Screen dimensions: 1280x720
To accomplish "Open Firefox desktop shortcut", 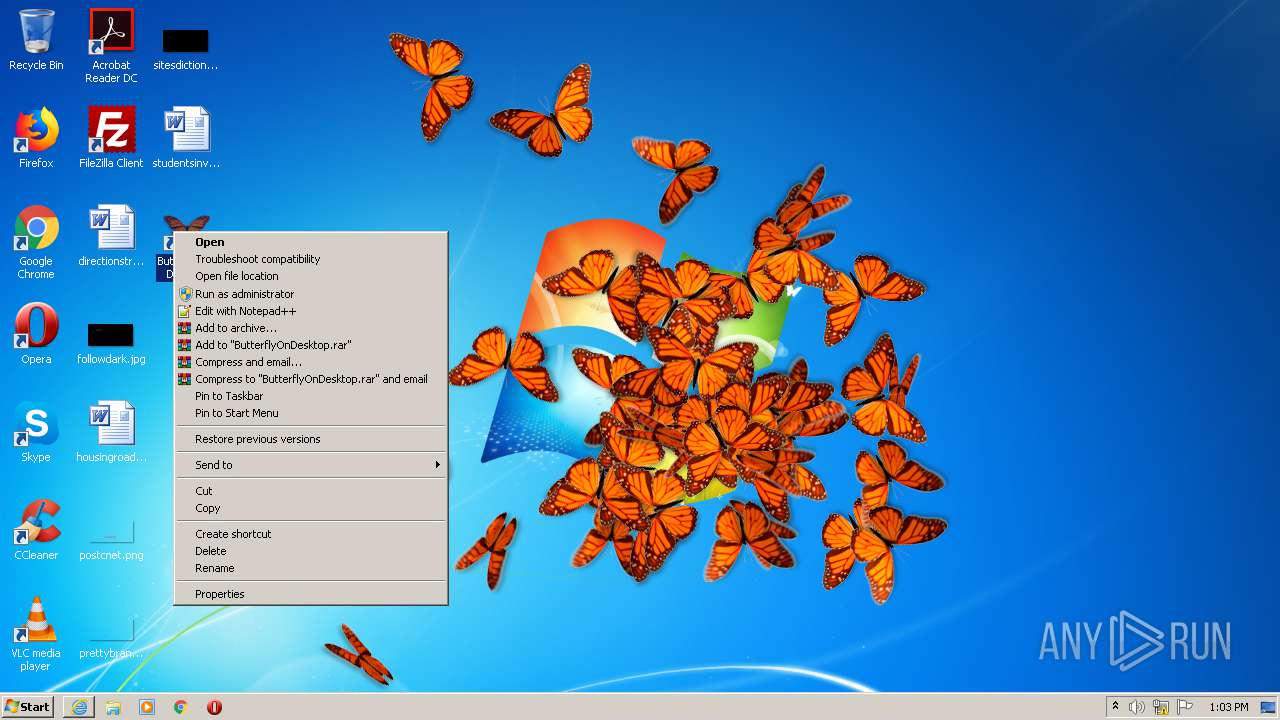I will coord(36,138).
